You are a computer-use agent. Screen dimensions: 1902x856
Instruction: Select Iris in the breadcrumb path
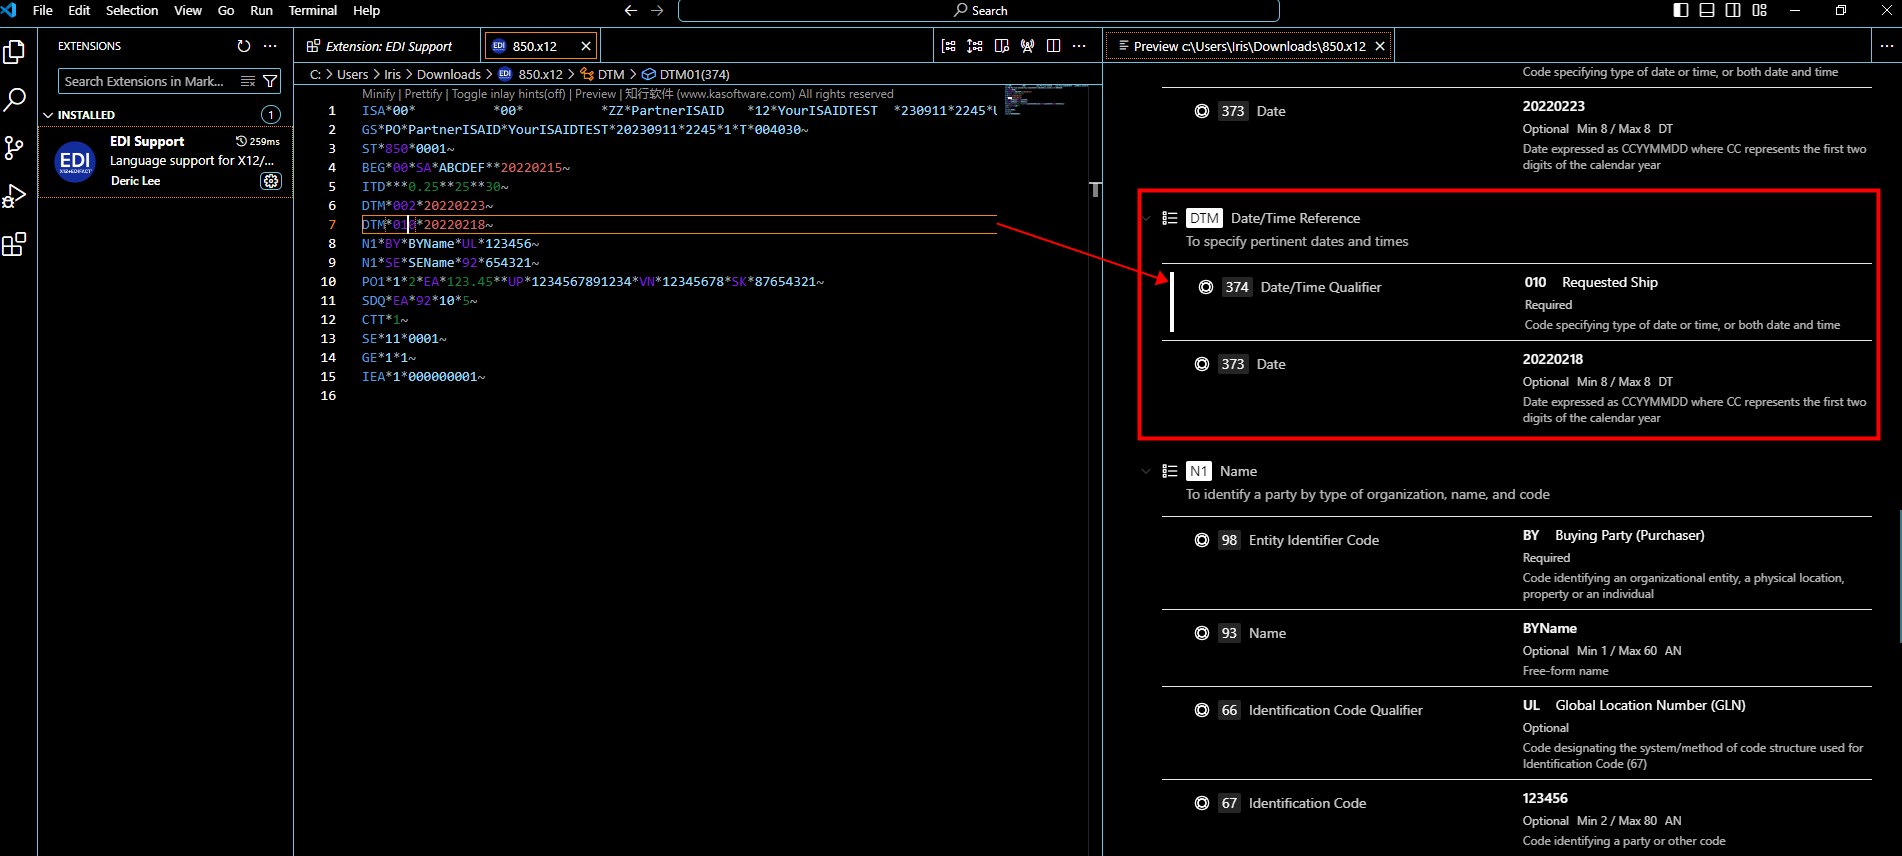pyautogui.click(x=392, y=74)
